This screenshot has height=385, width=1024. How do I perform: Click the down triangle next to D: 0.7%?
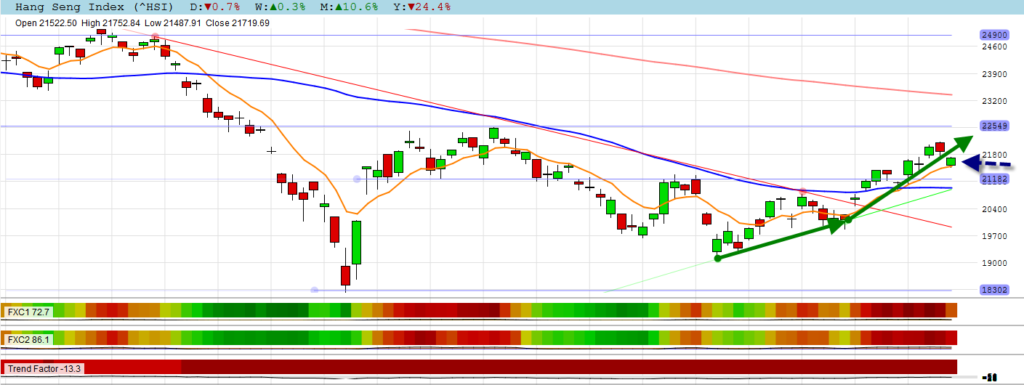point(207,7)
